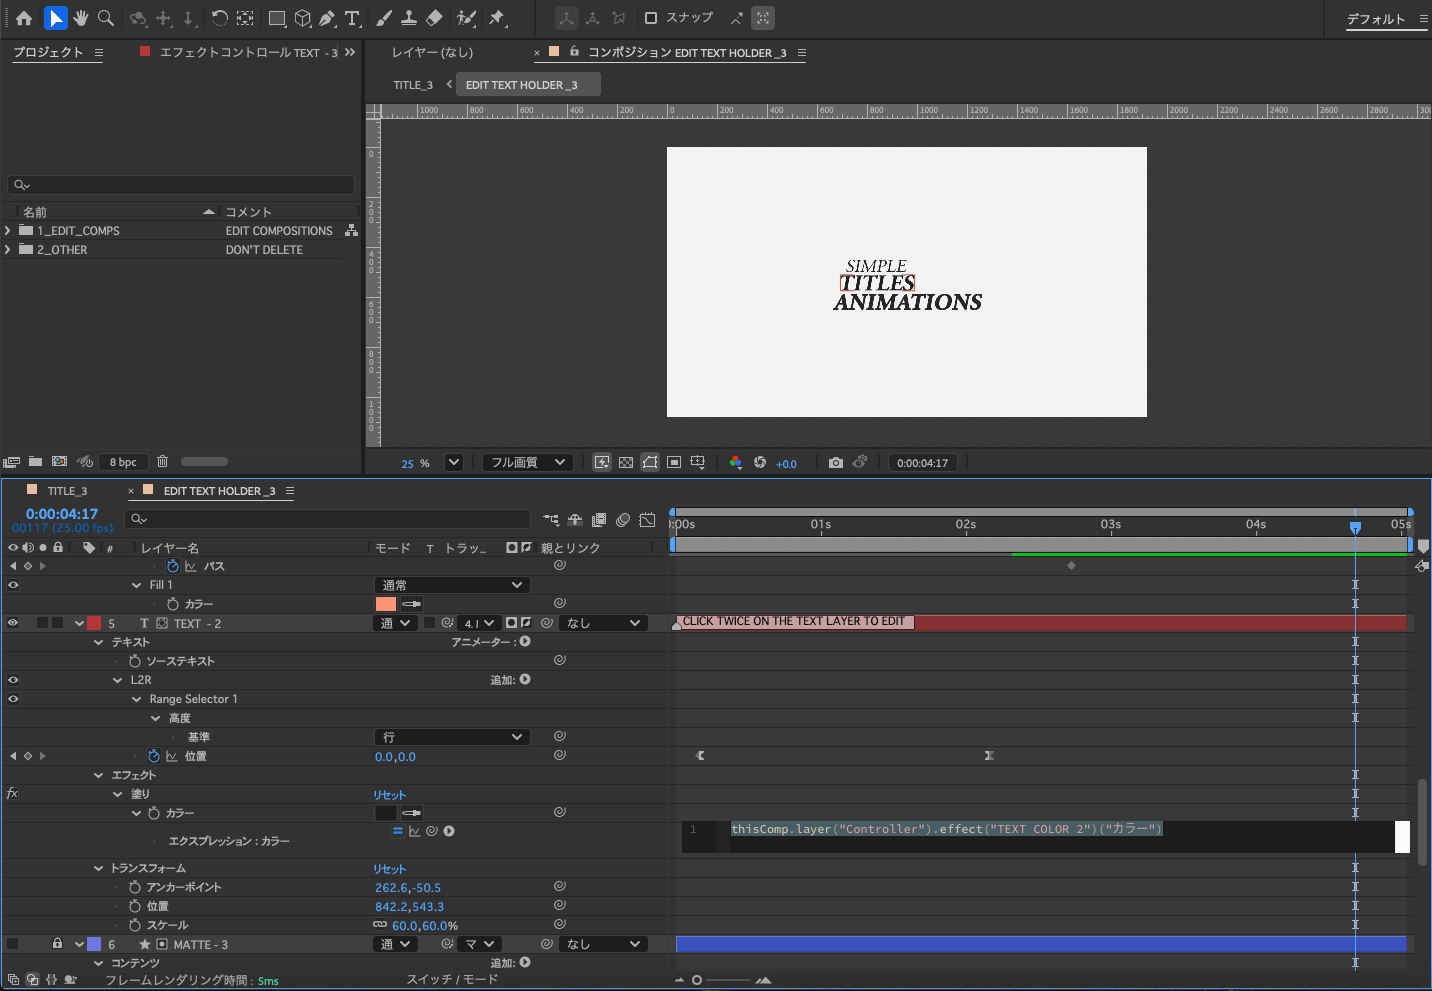Click the Home icon
1432x991 pixels.
(x=24, y=18)
